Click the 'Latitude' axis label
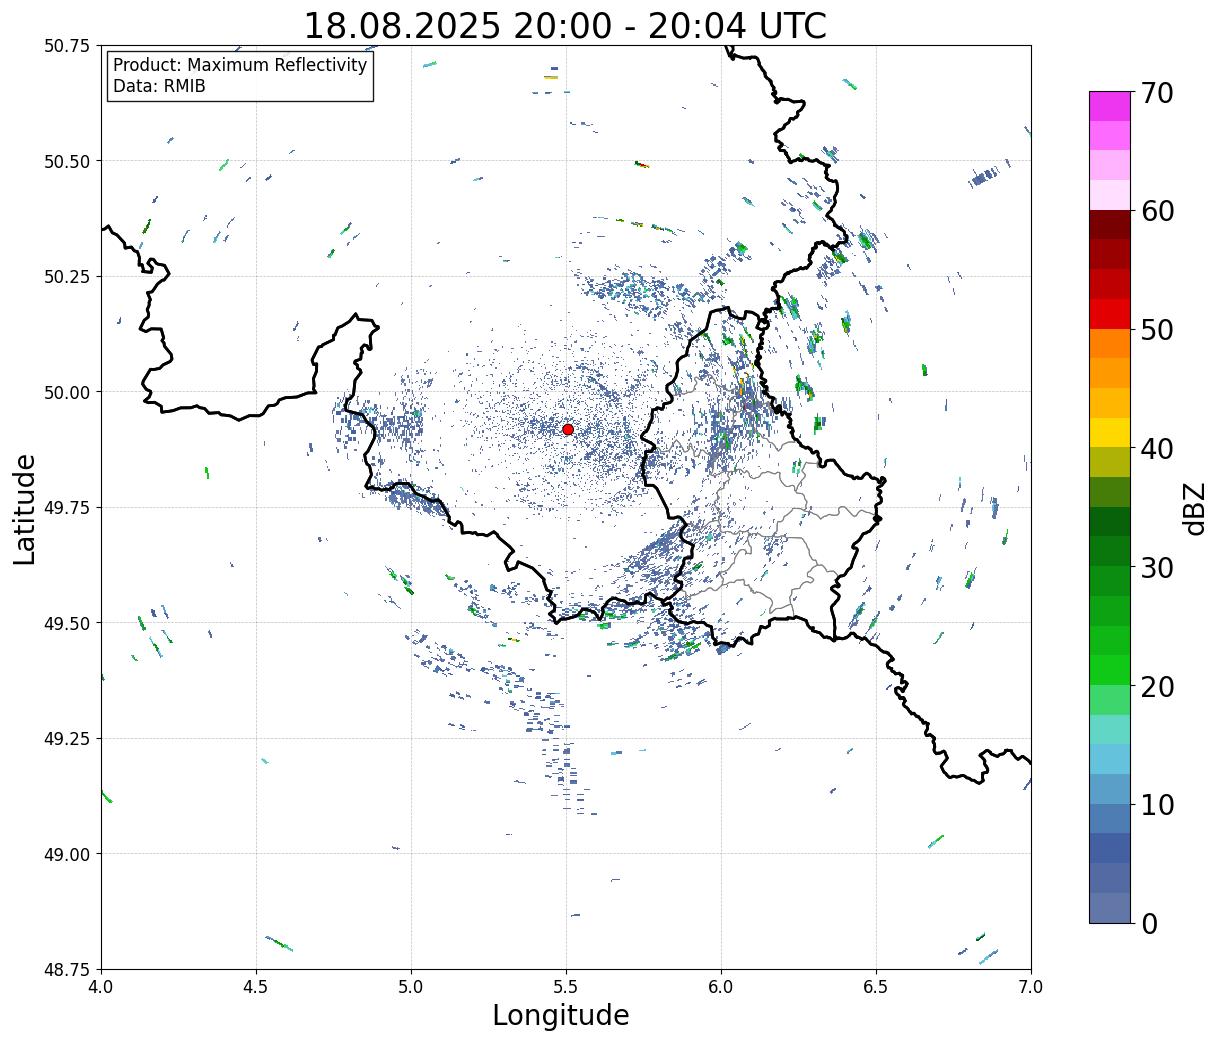 point(25,508)
